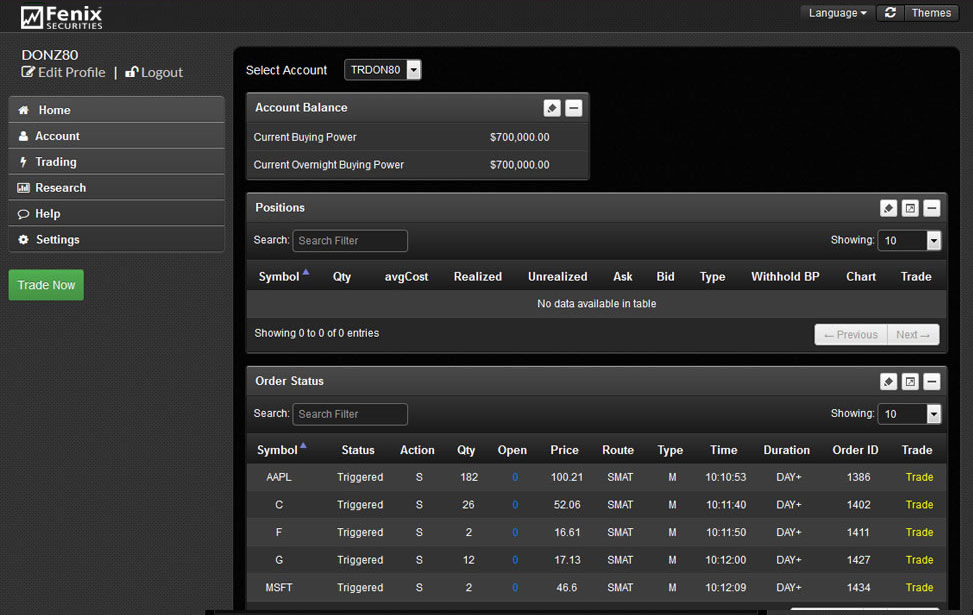Pop out the Order Status panel
Image resolution: width=973 pixels, height=615 pixels.
pyautogui.click(x=910, y=382)
